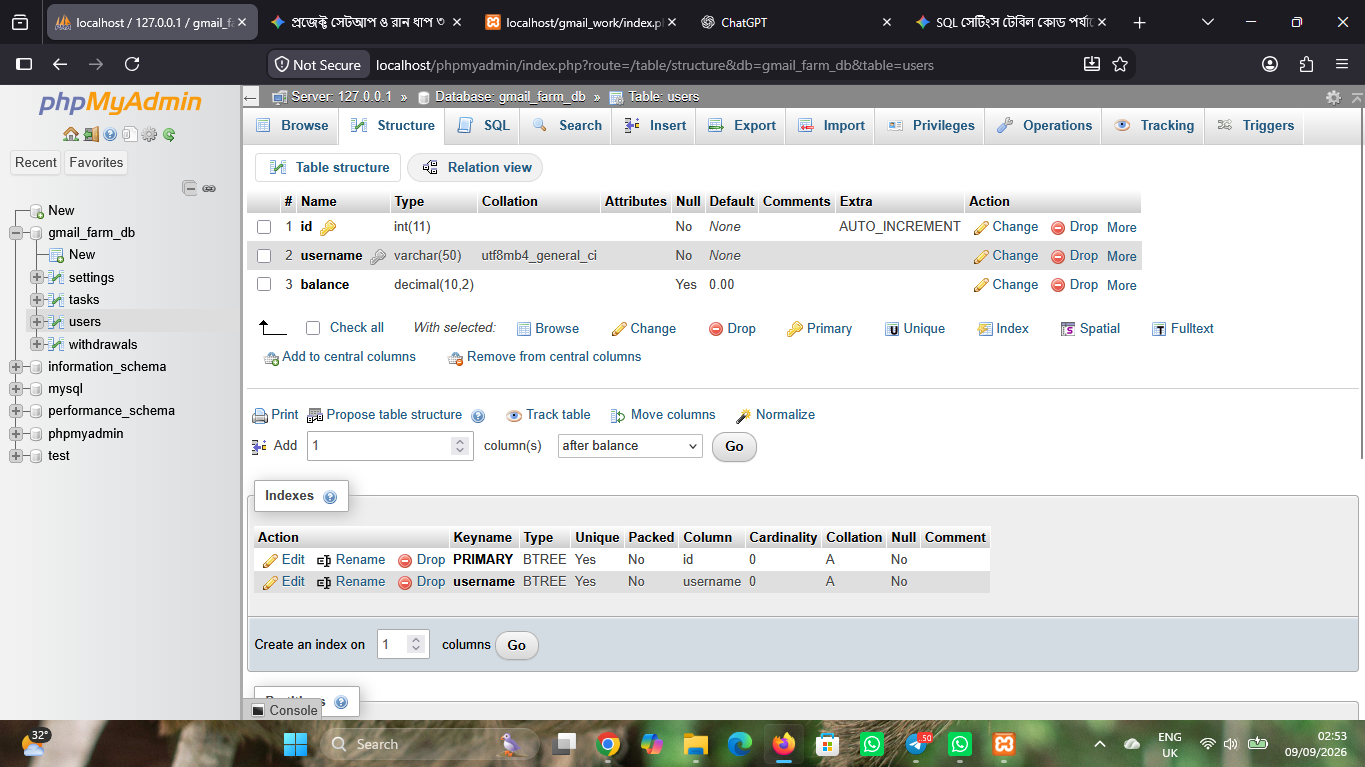Open navigation panel settings gear icon
Image resolution: width=1365 pixels, height=767 pixels.
[149, 134]
